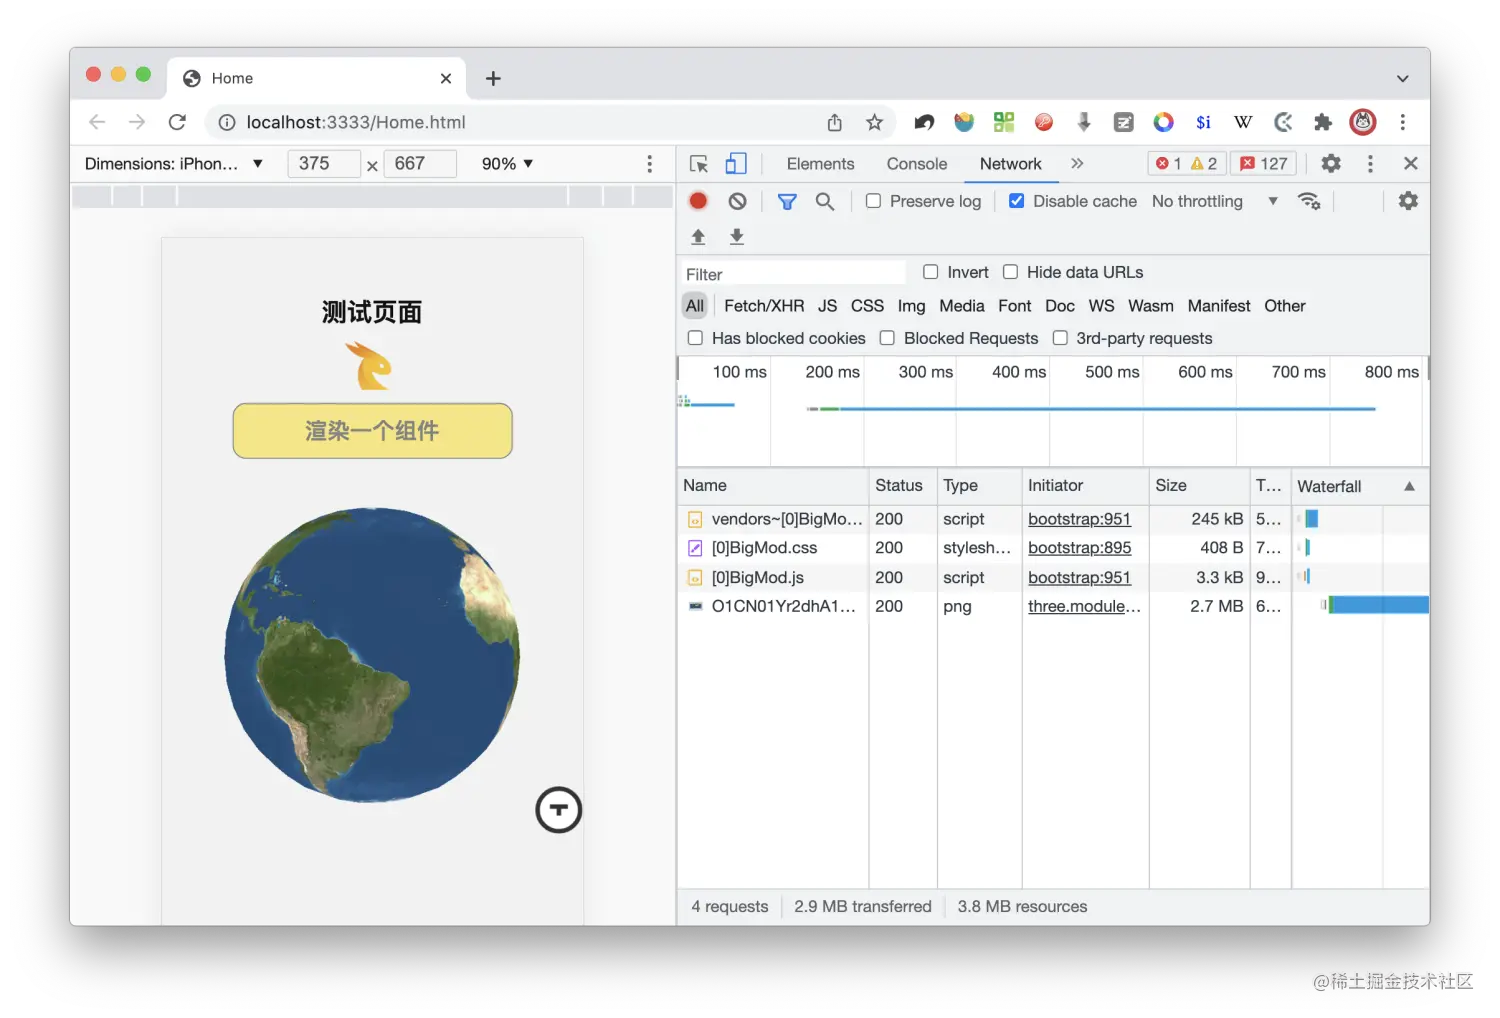Click the site information icon
Screen dimensions: 1500x1018
(227, 122)
